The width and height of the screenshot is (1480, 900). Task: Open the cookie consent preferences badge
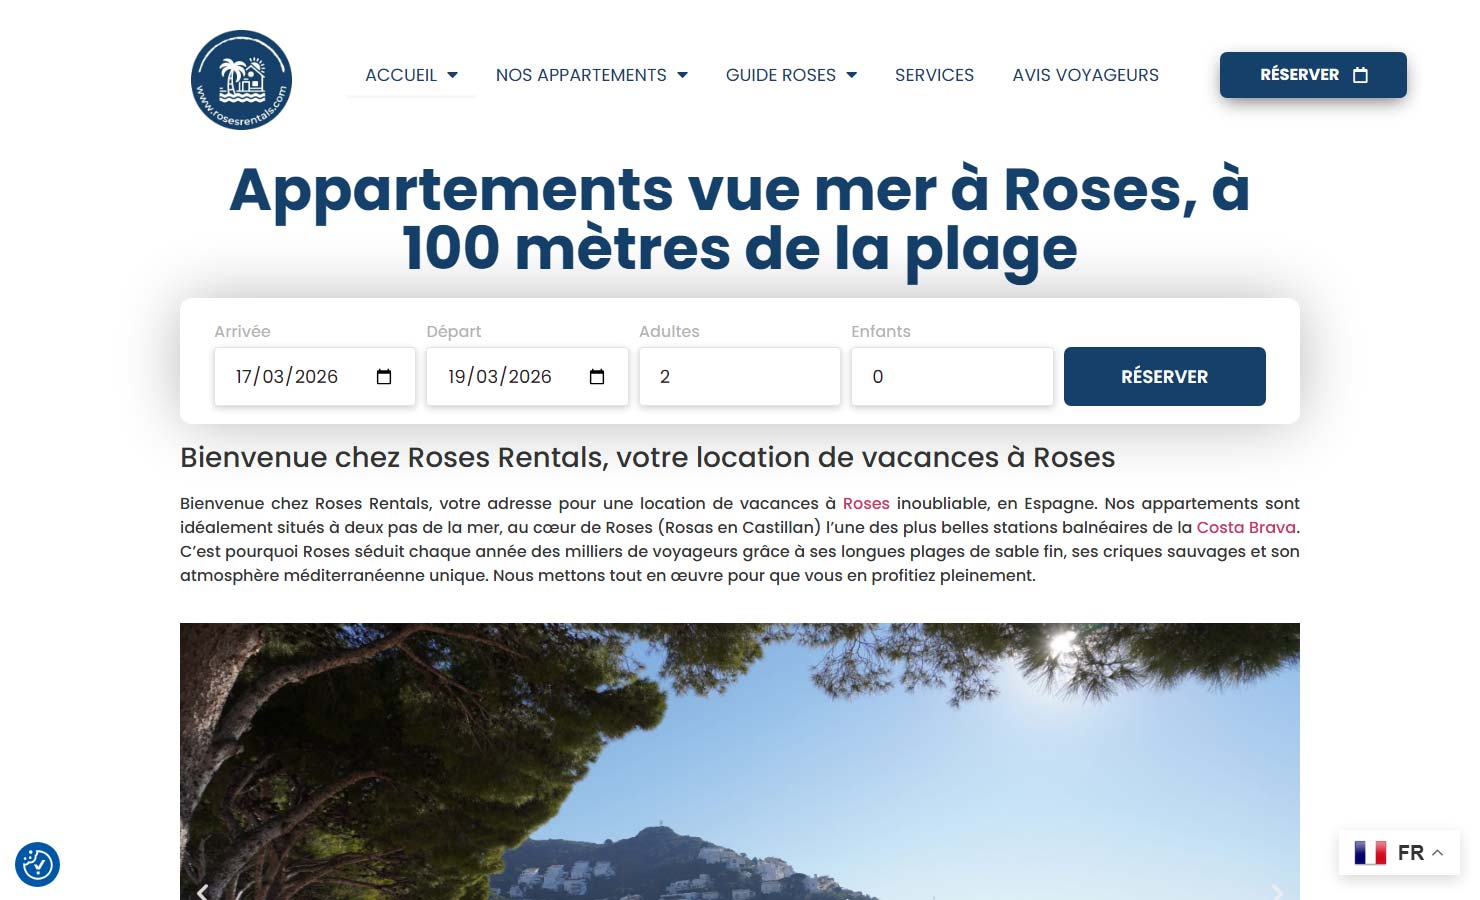37,864
